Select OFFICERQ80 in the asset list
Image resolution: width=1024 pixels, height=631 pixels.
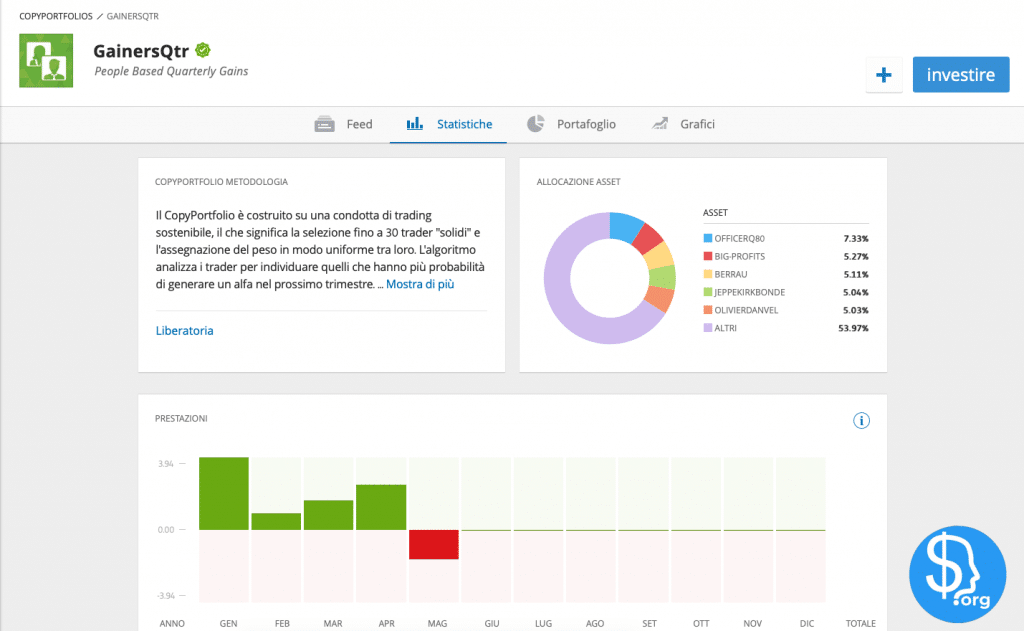pos(739,238)
